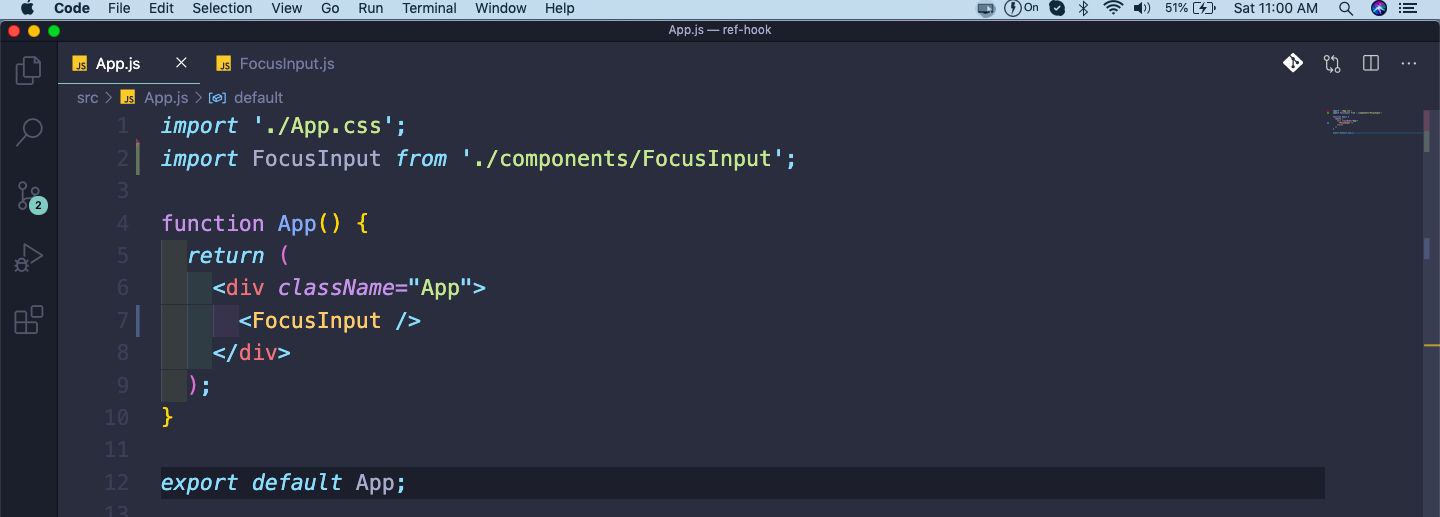Switch to the FocusInput.js tab
This screenshot has width=1440, height=517.
275,63
